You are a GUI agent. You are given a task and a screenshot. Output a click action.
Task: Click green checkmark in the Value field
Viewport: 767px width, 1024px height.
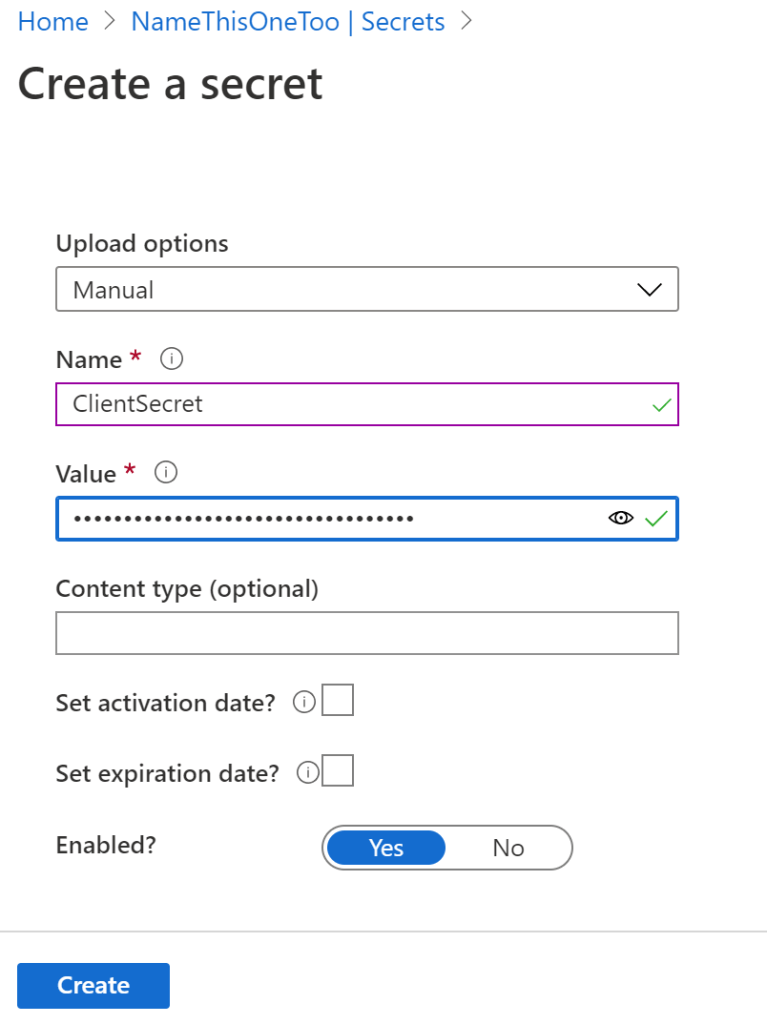point(656,518)
